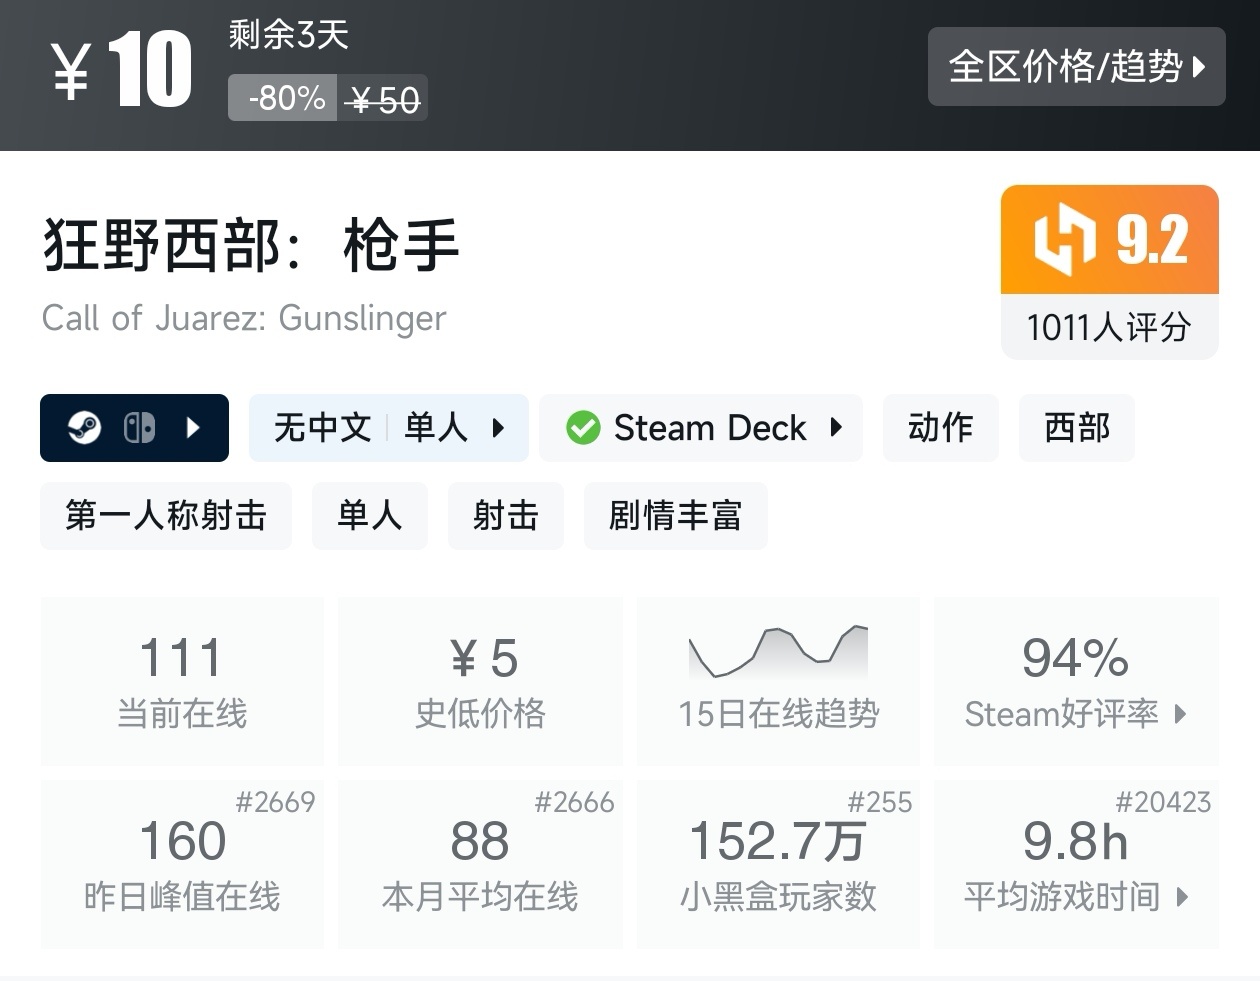Open the 15日在线趋势 trend chart

coord(778,681)
